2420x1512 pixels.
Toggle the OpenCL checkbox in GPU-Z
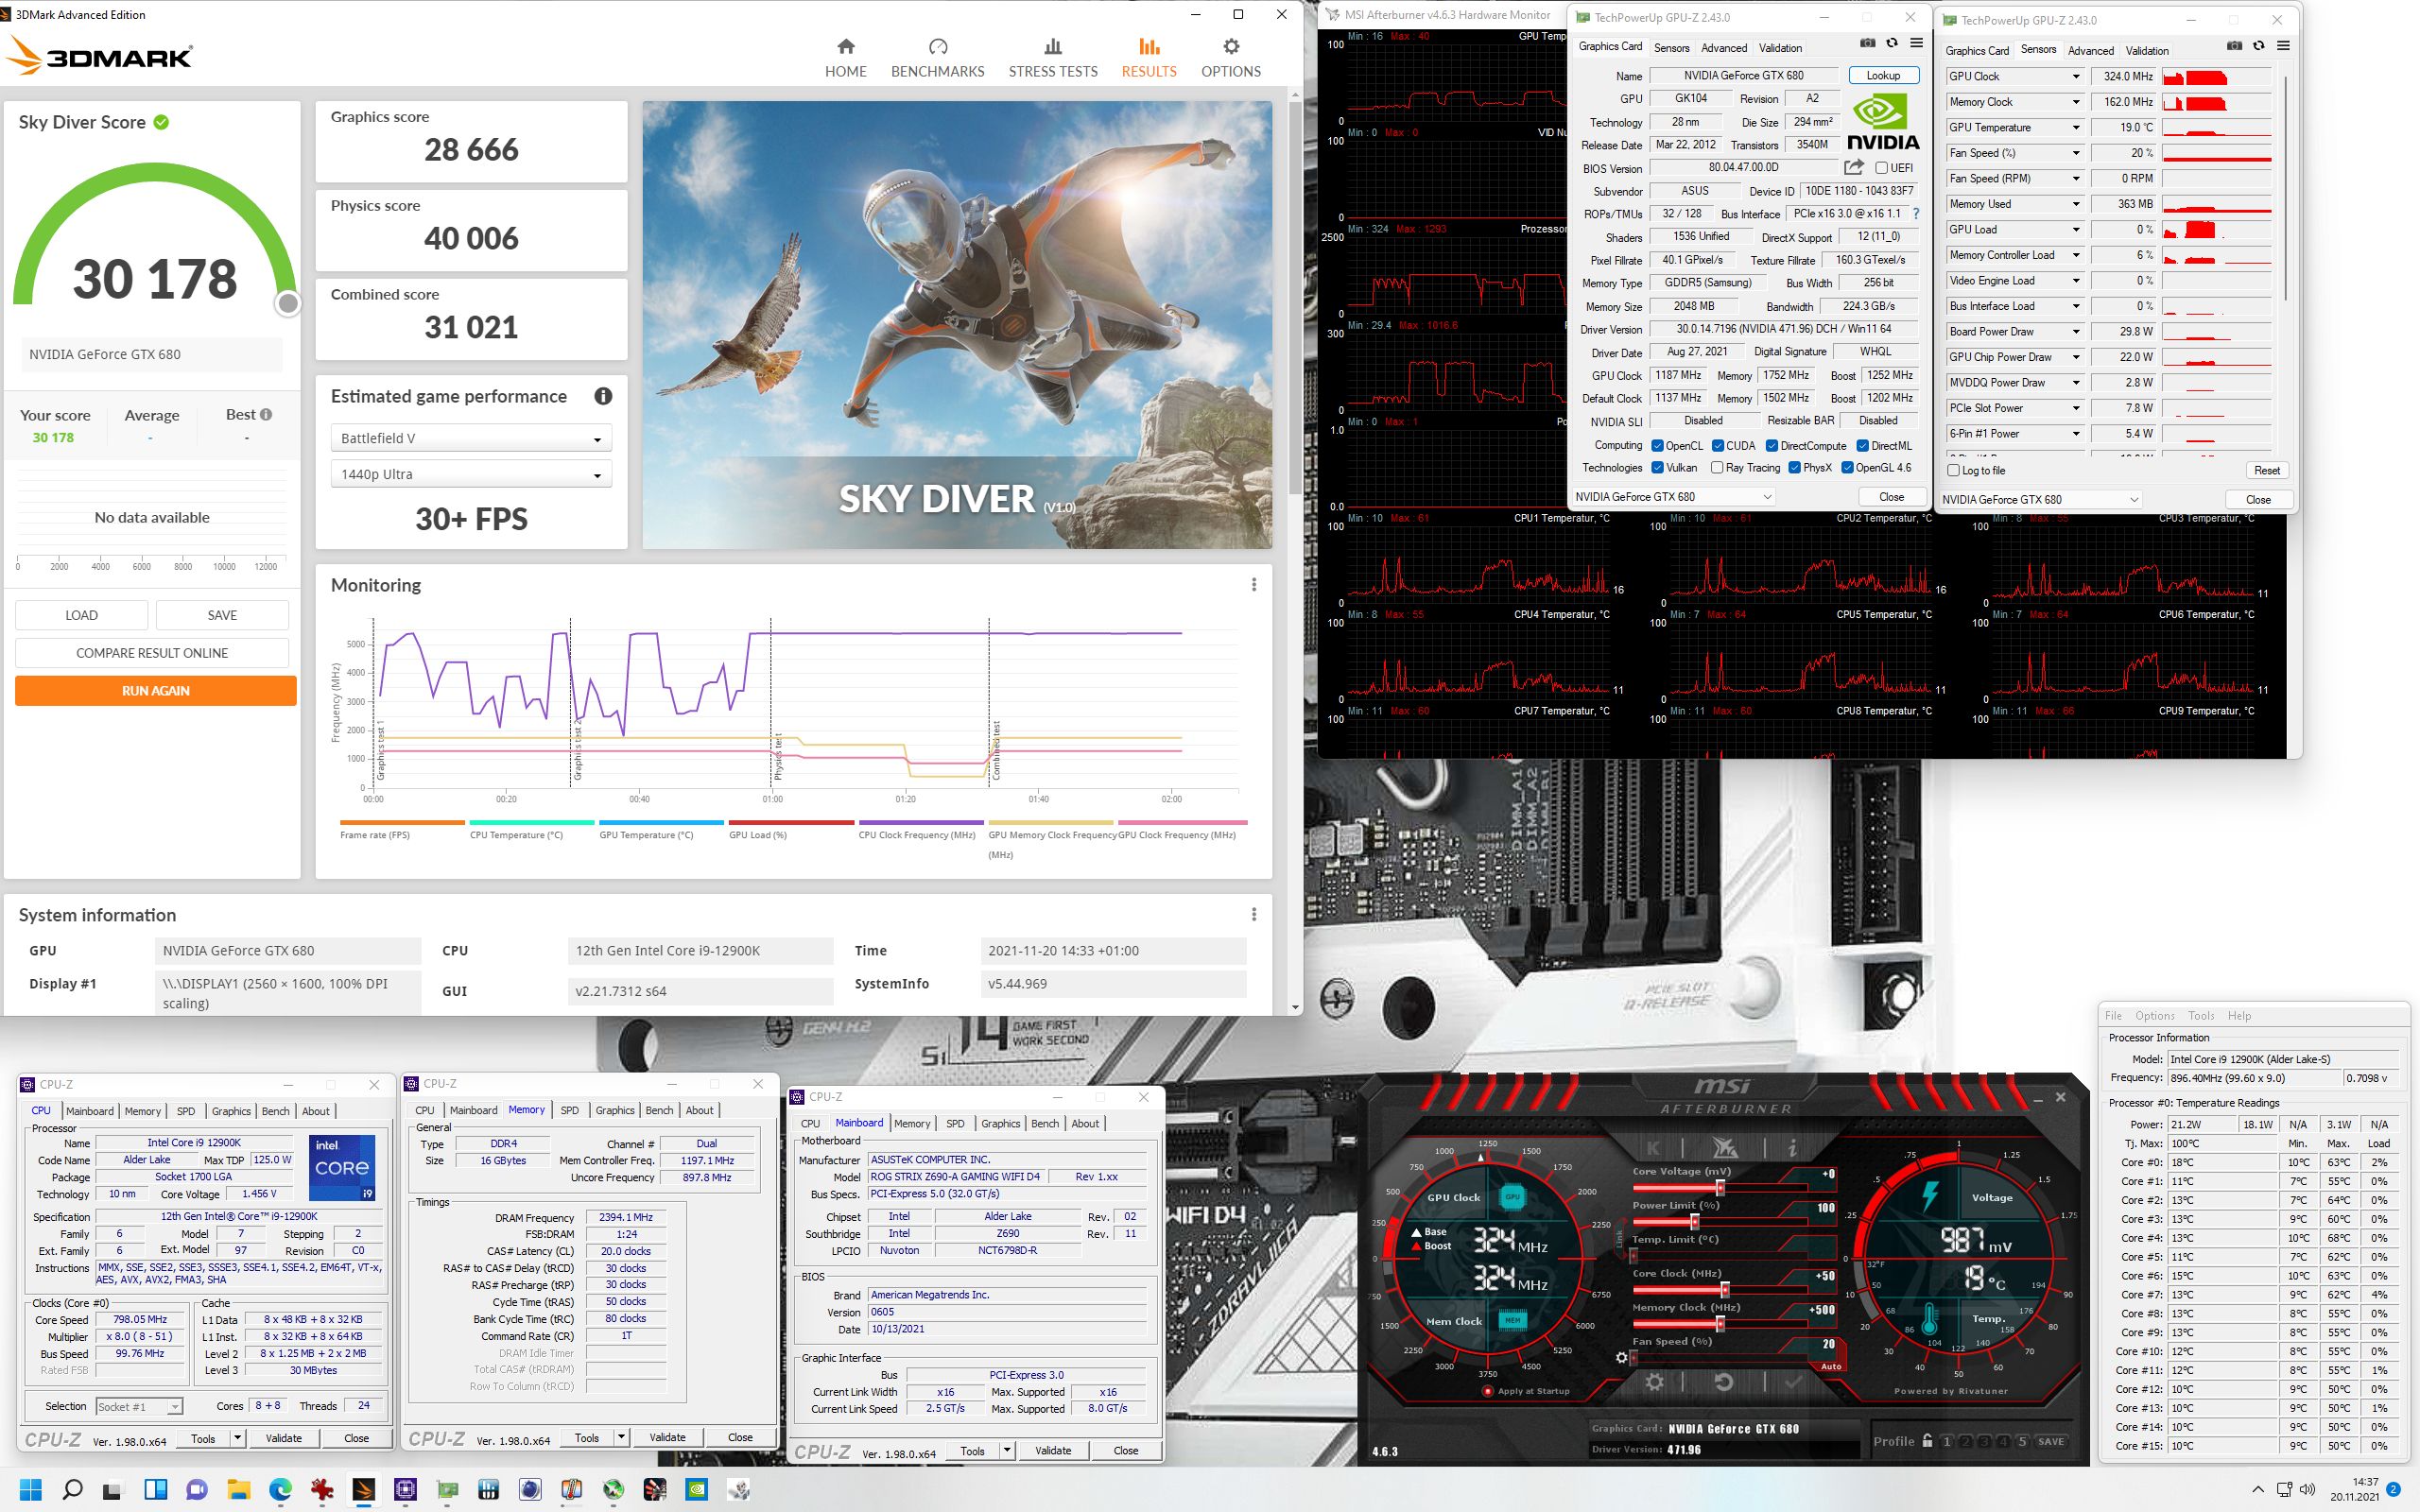click(x=1657, y=446)
